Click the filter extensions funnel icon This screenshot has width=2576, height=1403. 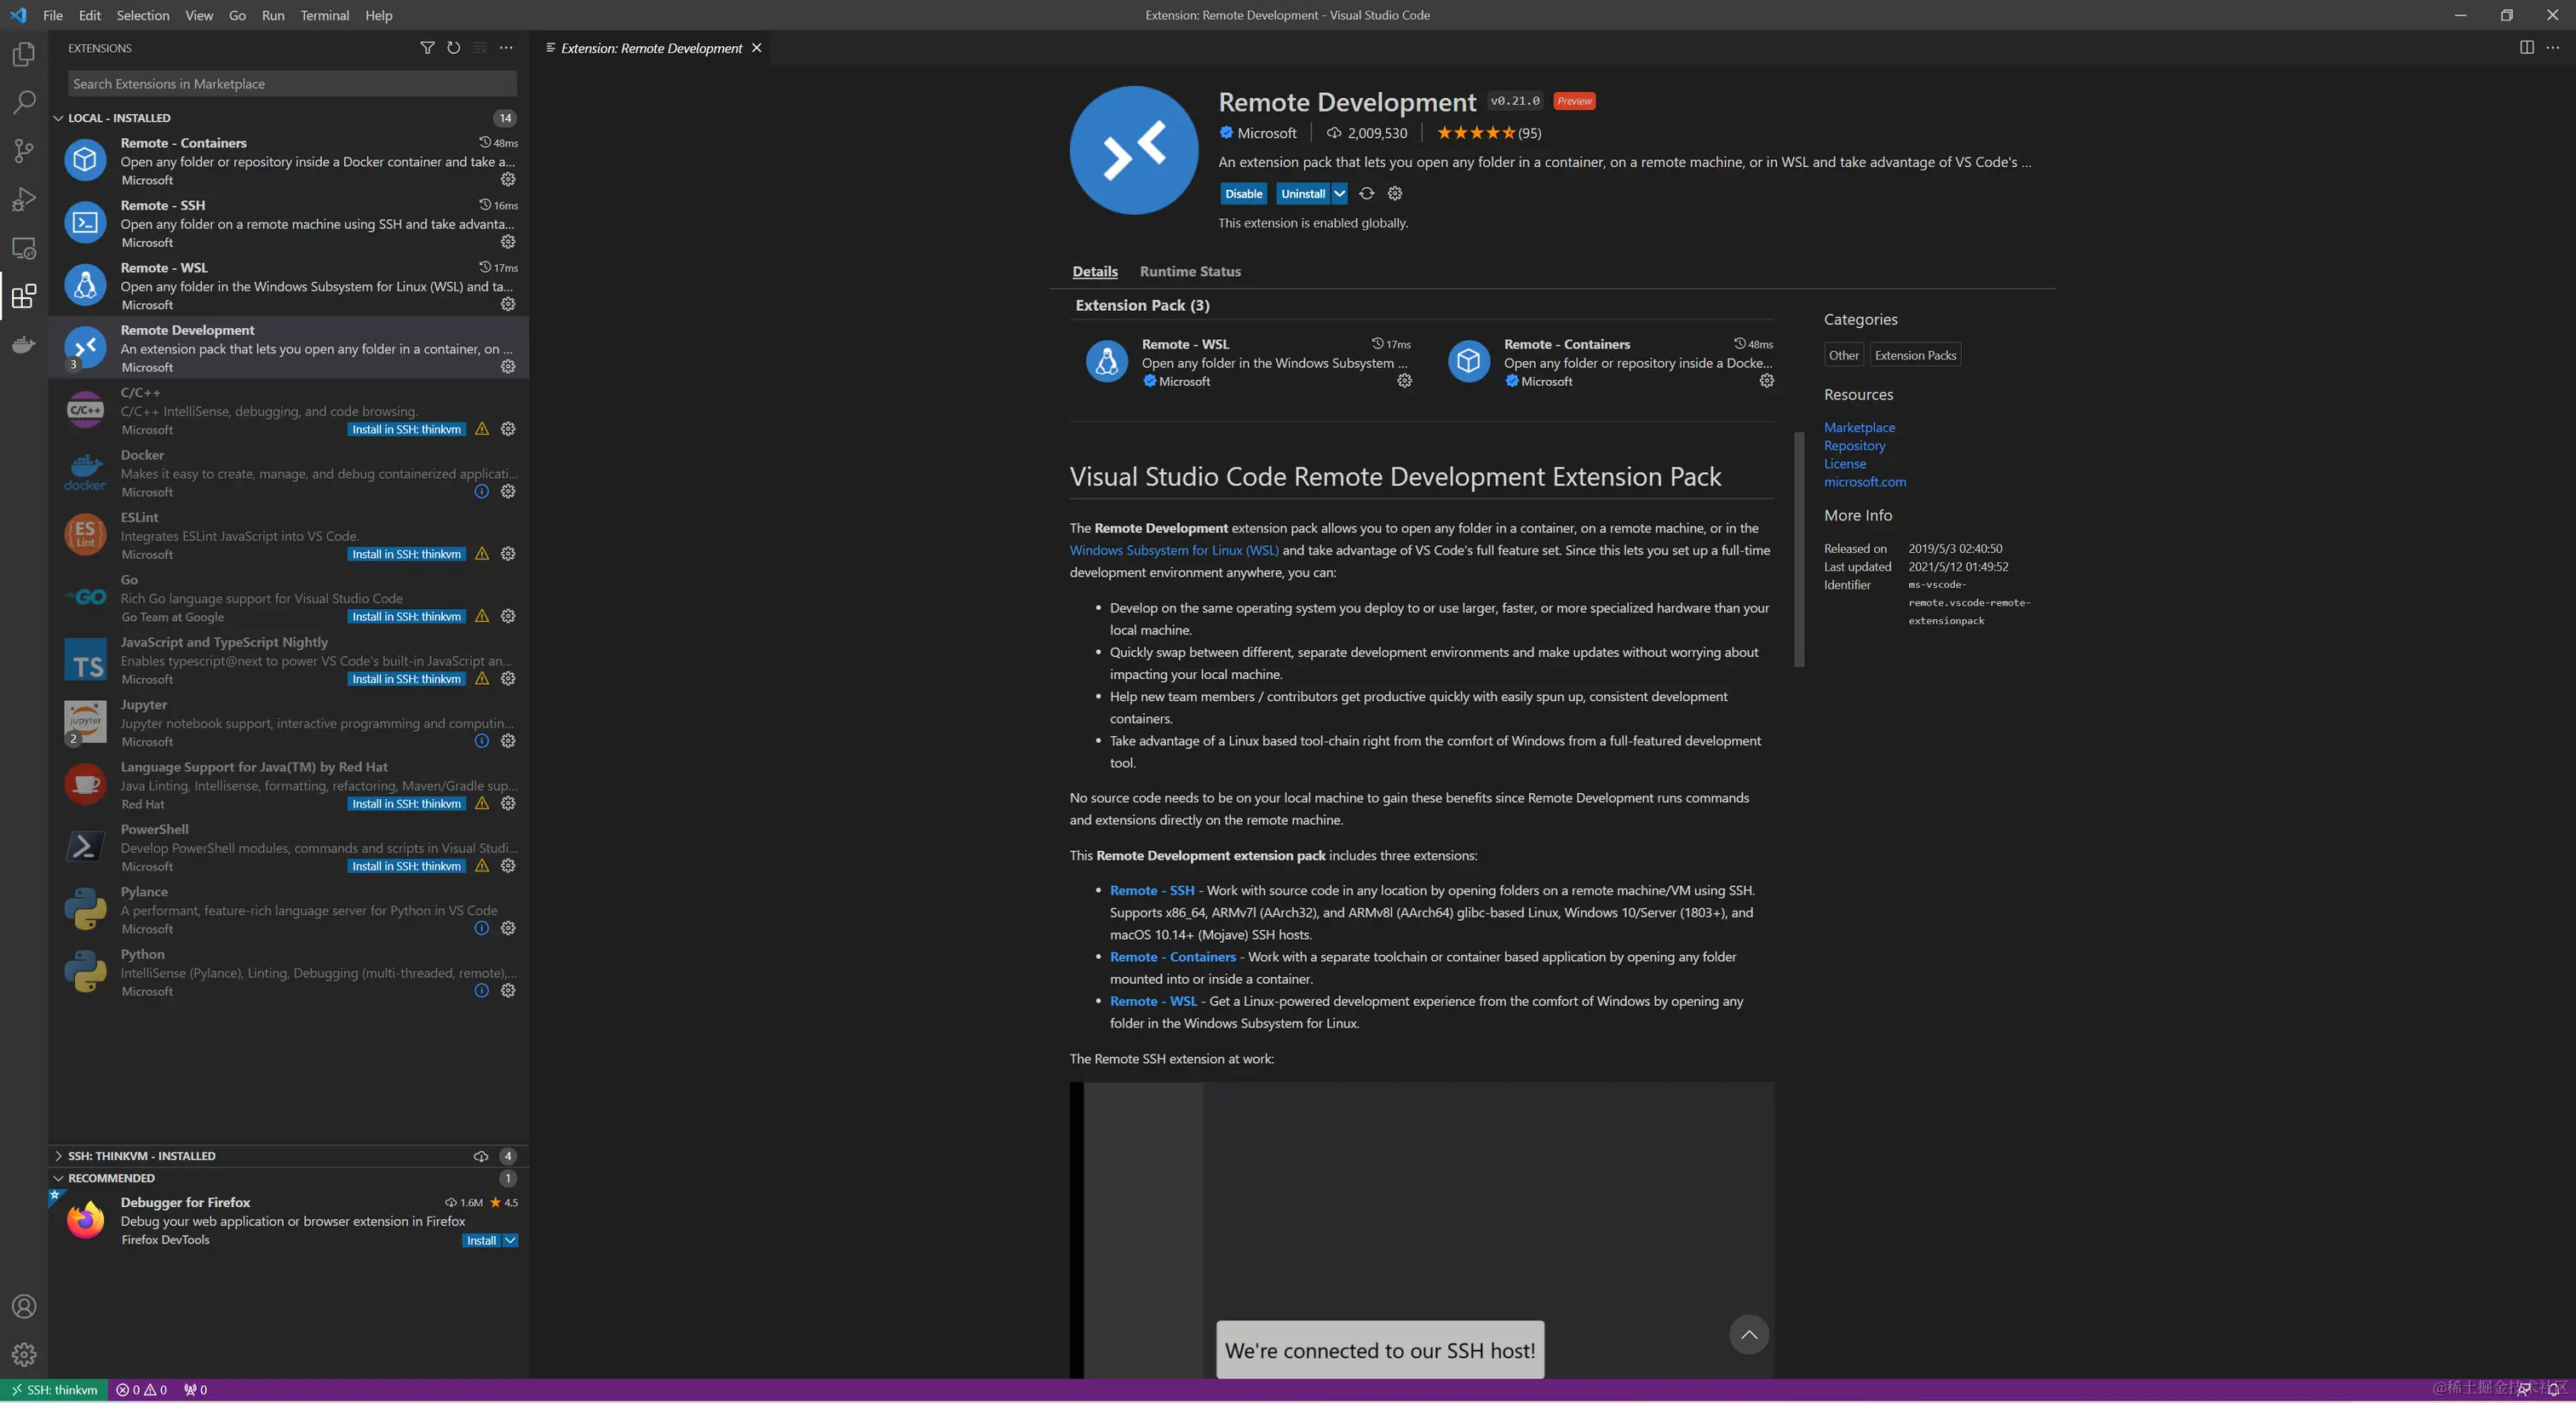(x=427, y=48)
